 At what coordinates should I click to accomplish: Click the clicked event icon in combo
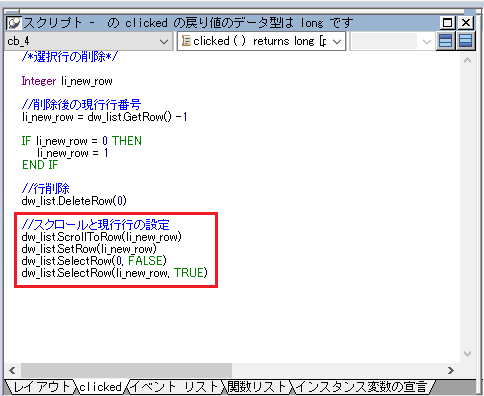186,41
